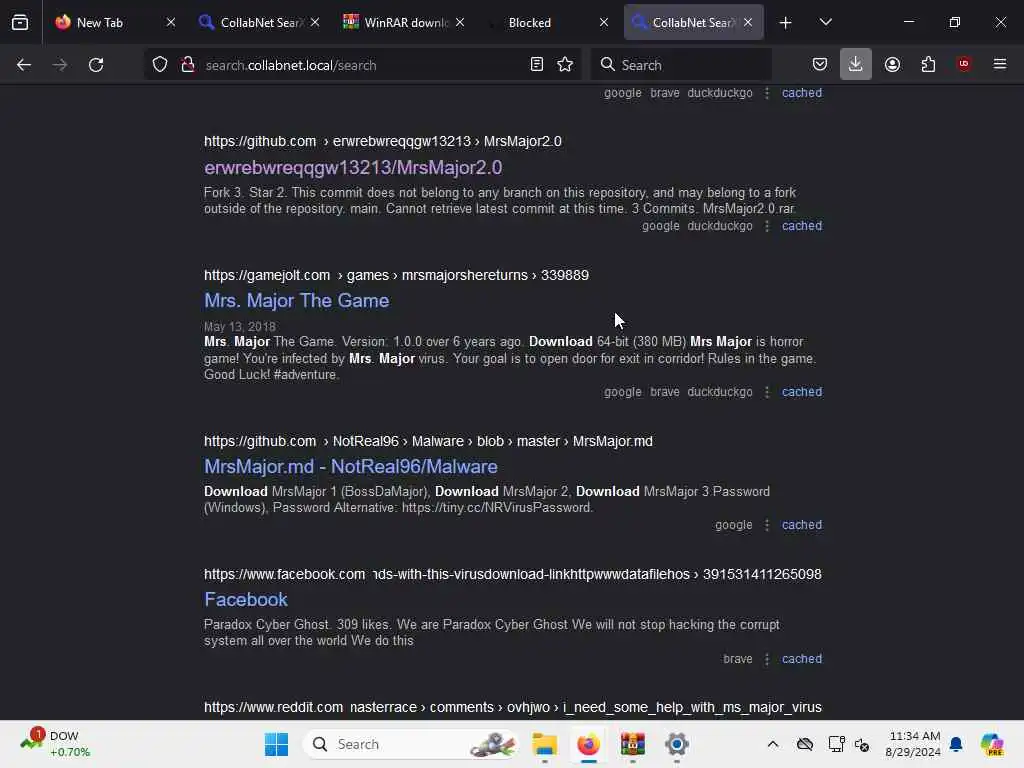Open tracking protection shield icon
1024x768 pixels.
click(x=160, y=65)
